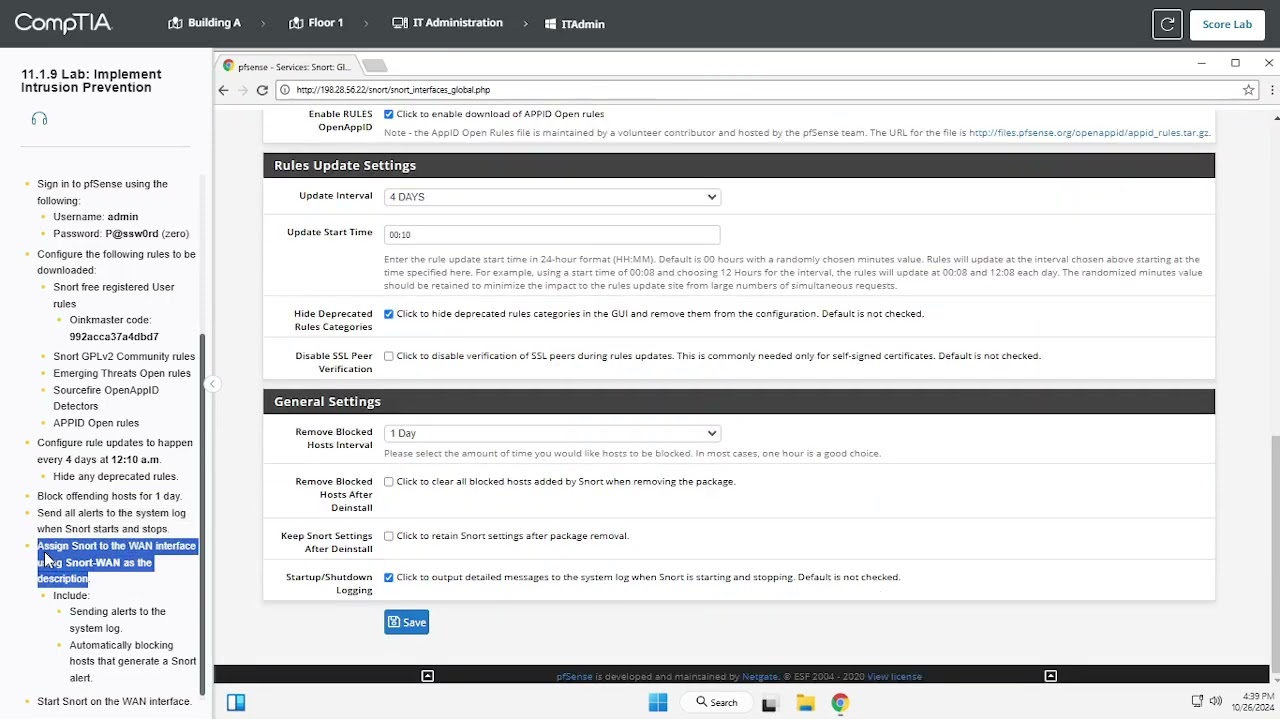Click Rules Update Settings header
The image size is (1280, 720).
pos(739,165)
